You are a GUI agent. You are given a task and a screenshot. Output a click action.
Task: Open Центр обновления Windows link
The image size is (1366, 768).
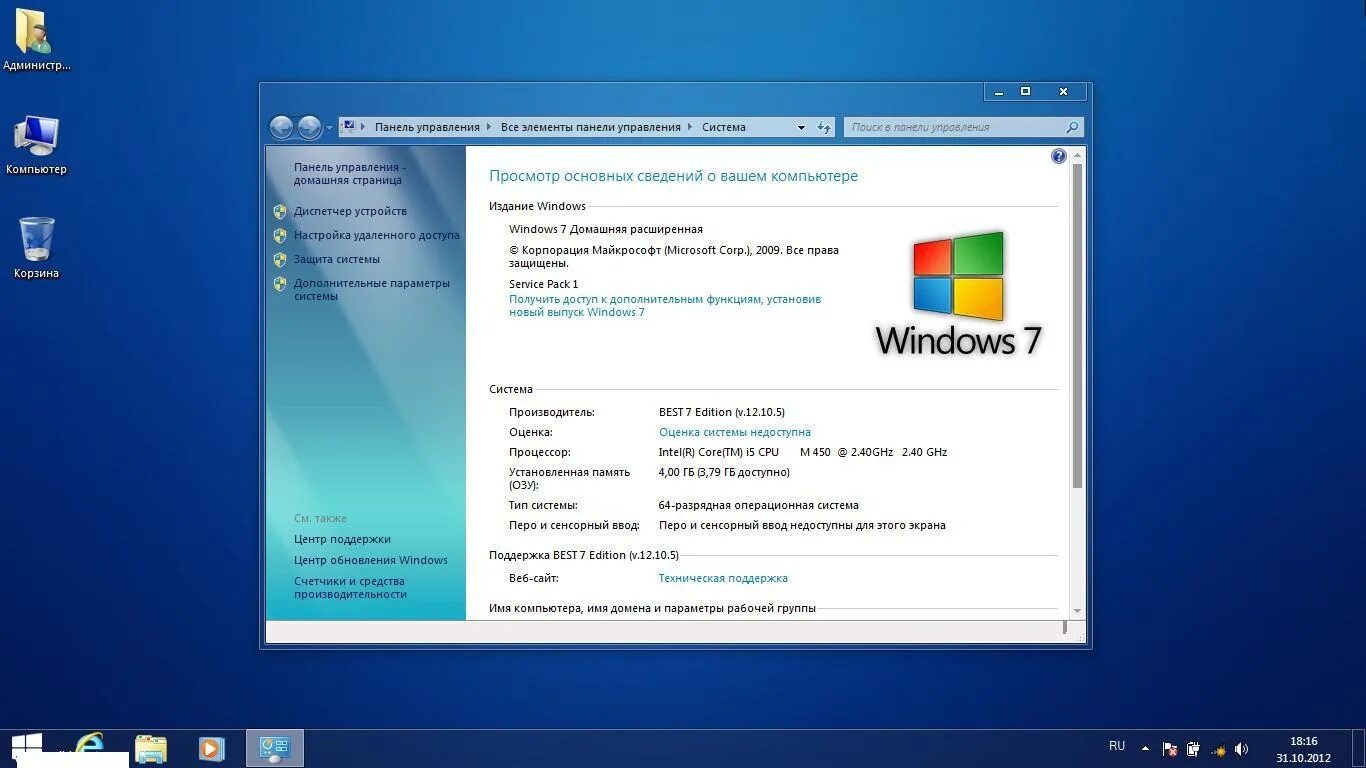[370, 560]
